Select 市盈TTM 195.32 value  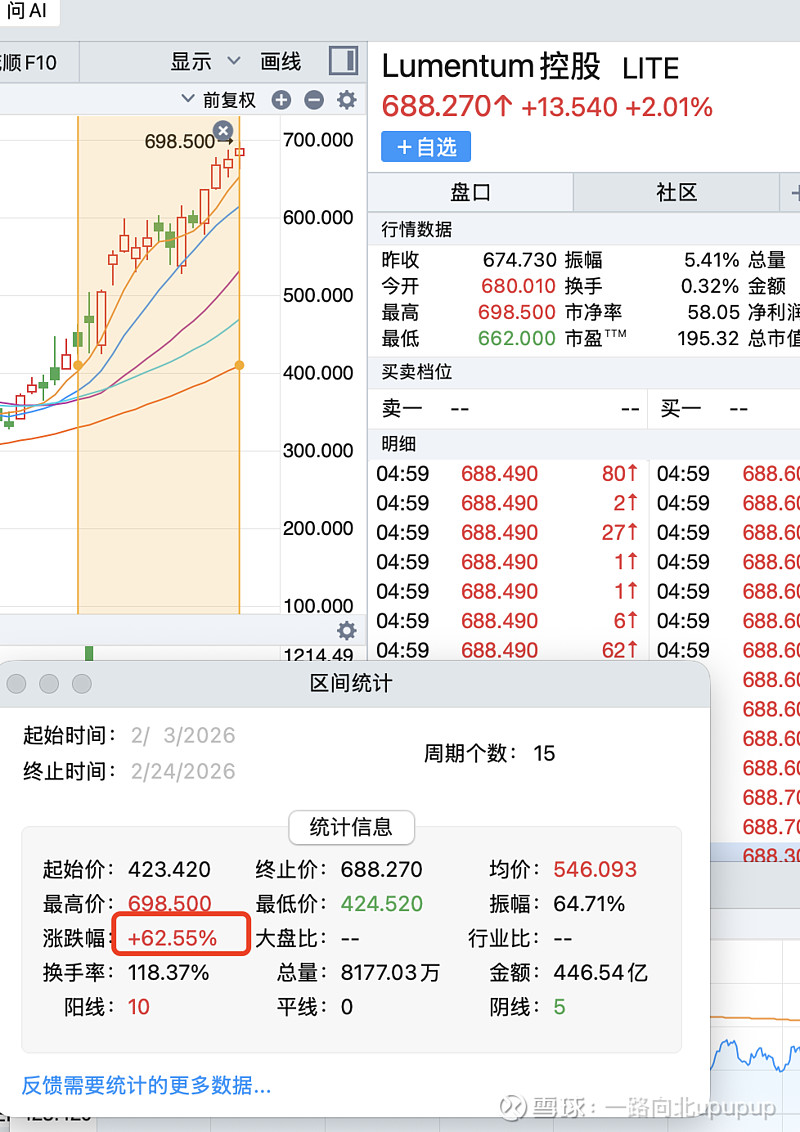[708, 338]
